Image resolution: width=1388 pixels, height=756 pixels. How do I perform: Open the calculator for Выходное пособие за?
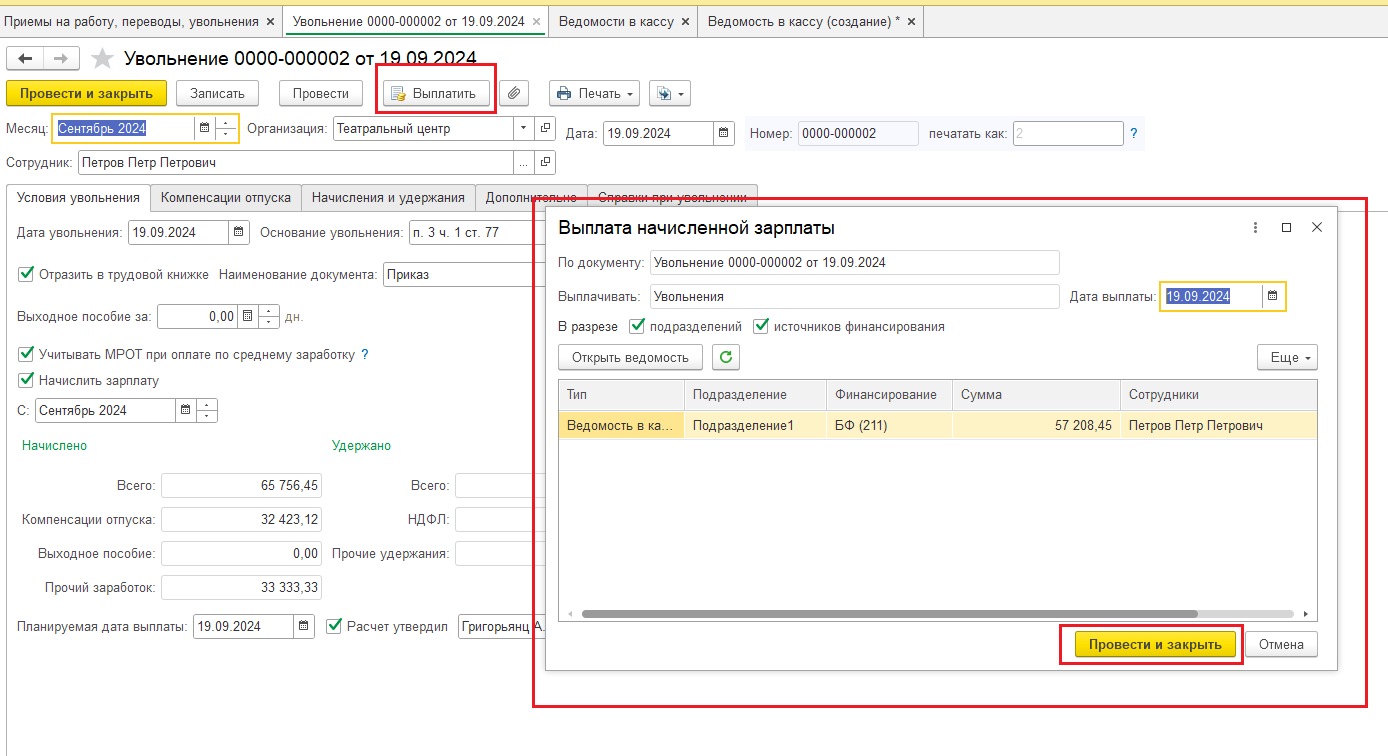(x=247, y=316)
